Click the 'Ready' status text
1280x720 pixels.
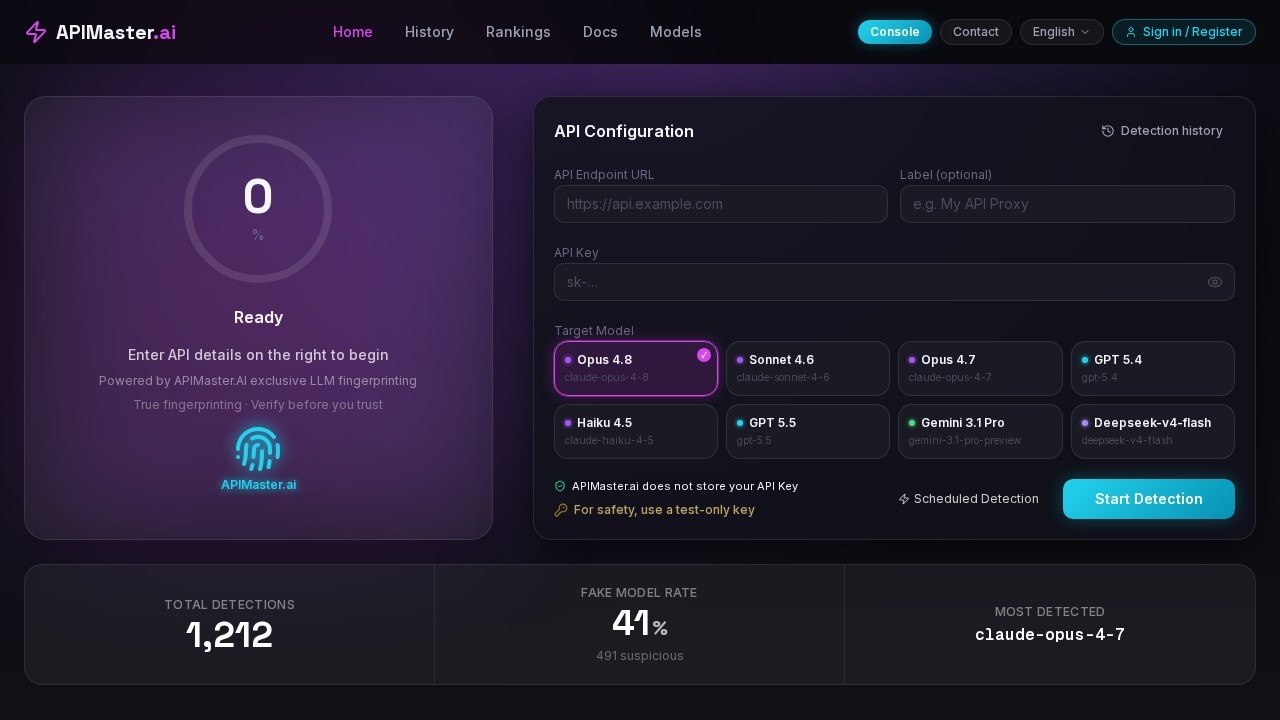pyautogui.click(x=258, y=318)
